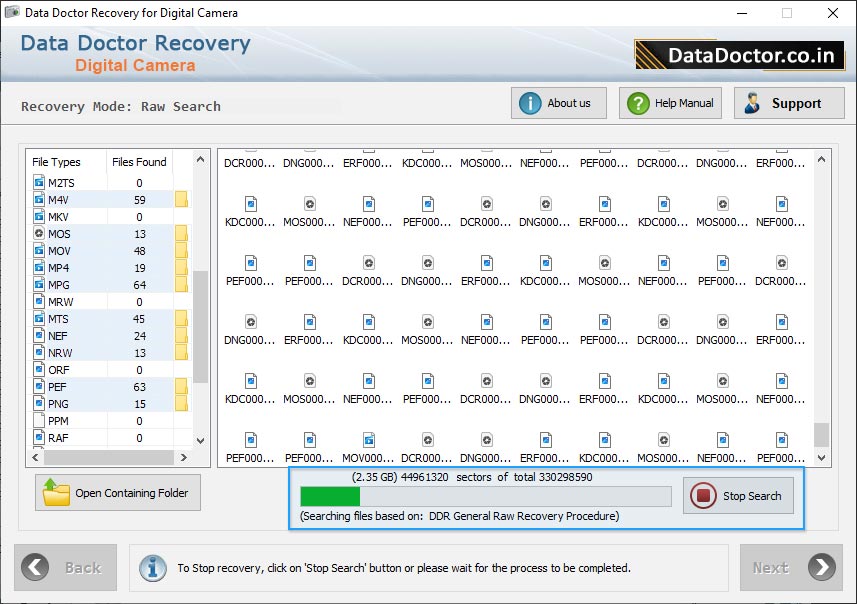Image resolution: width=857 pixels, height=604 pixels.
Task: Open the folder icon beside M4V row
Action: coord(181,200)
